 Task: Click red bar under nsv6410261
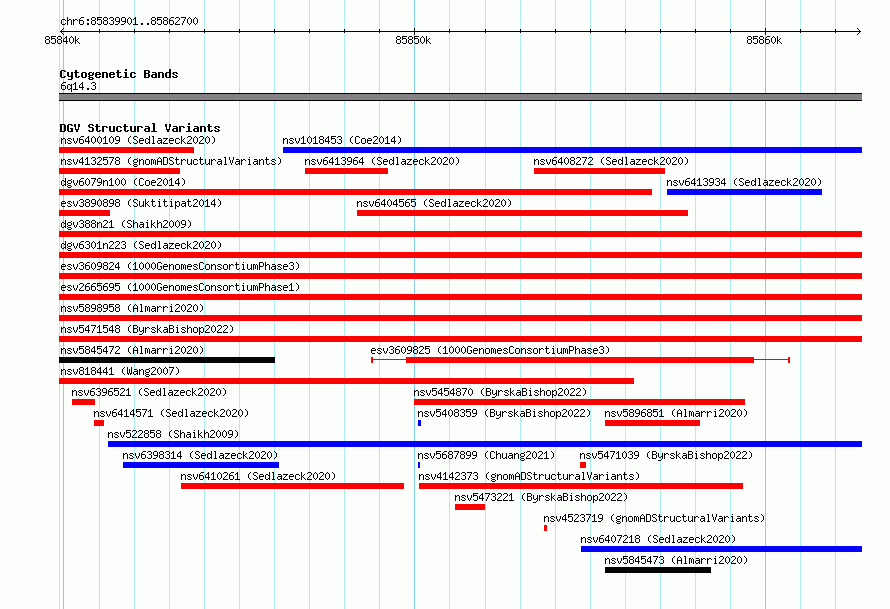point(292,486)
